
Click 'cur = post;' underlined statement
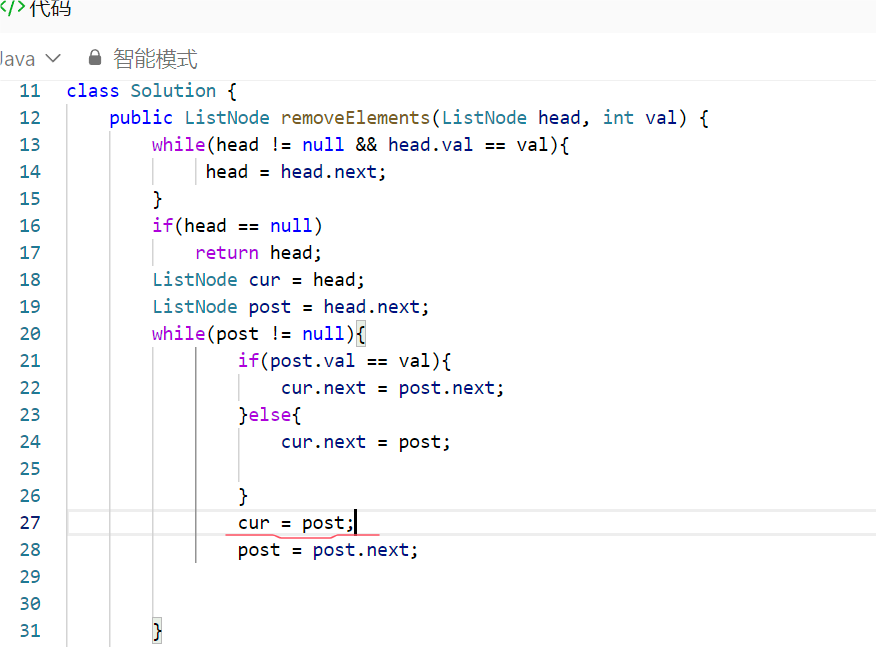pyautogui.click(x=296, y=523)
